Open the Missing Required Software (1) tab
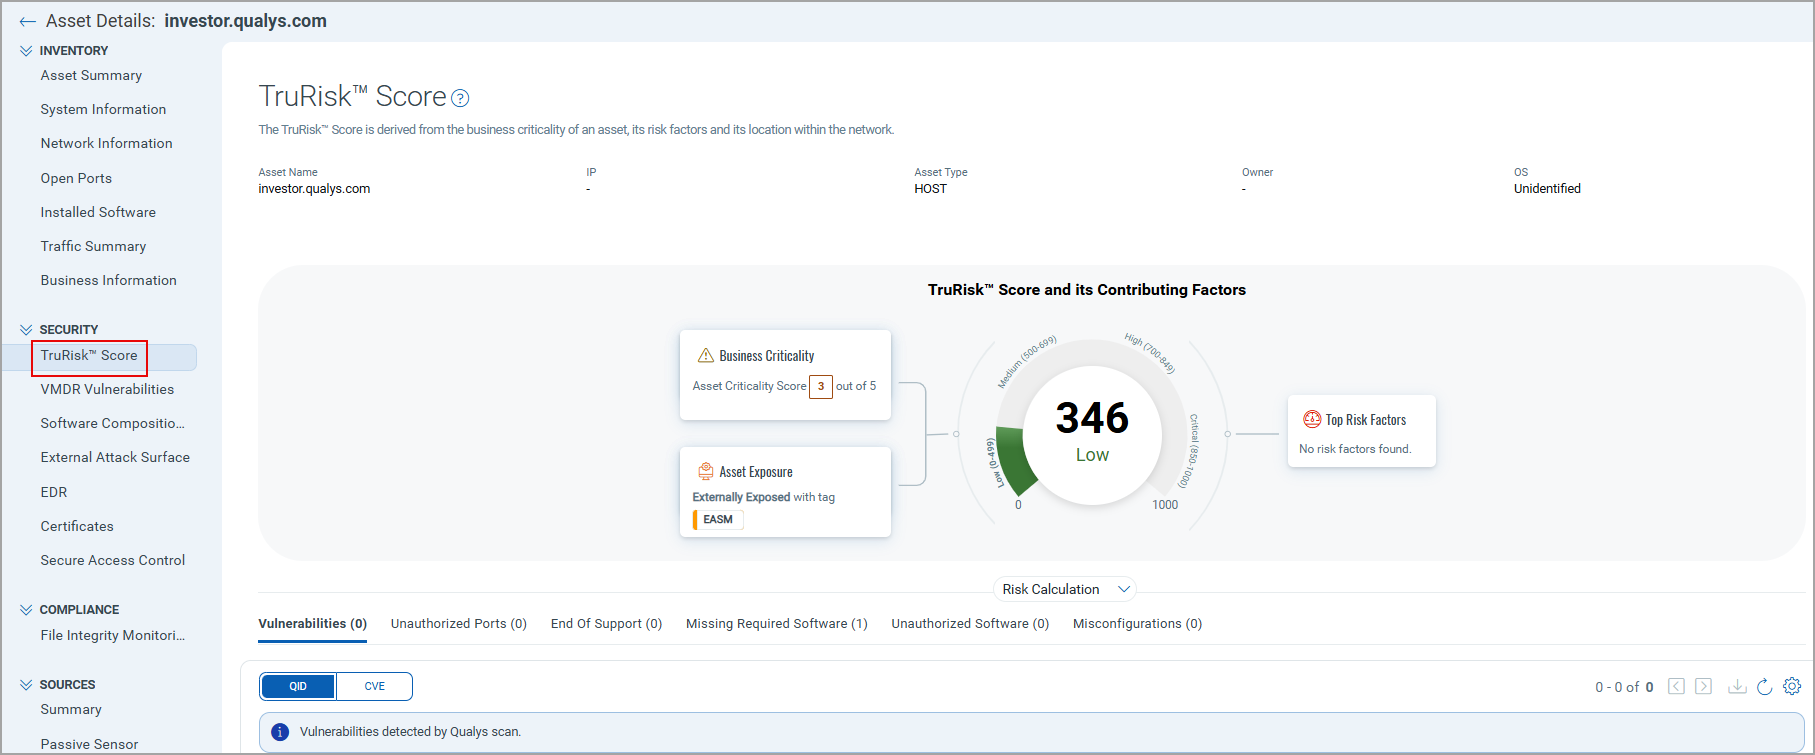This screenshot has height=755, width=1815. [x=777, y=623]
